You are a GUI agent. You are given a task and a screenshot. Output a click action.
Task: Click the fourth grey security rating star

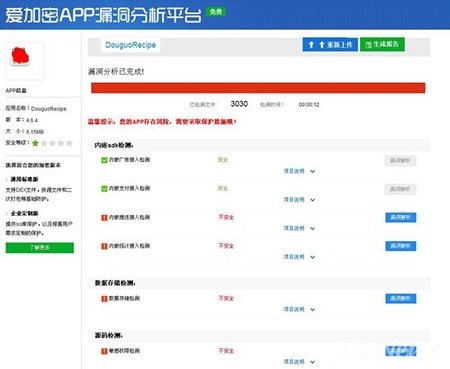[x=61, y=143]
